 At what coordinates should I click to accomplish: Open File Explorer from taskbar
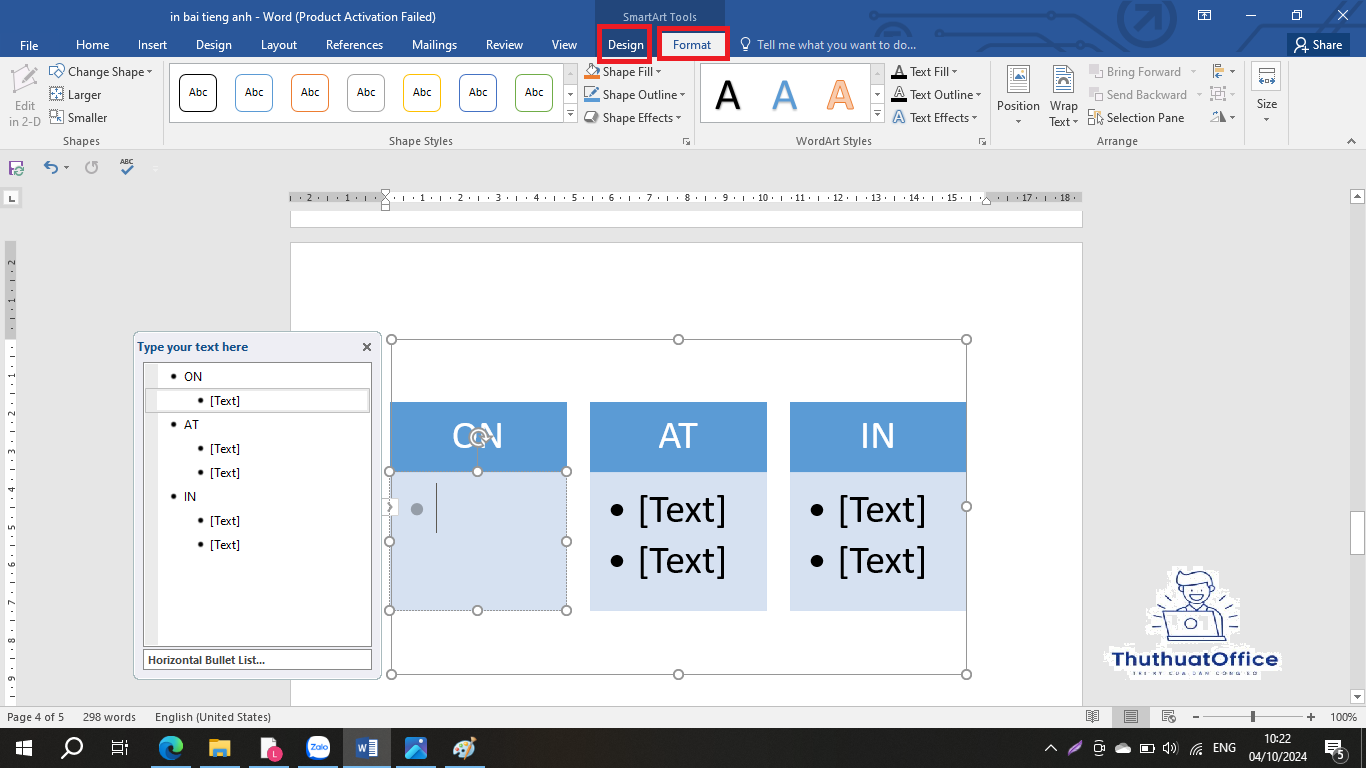[220, 748]
